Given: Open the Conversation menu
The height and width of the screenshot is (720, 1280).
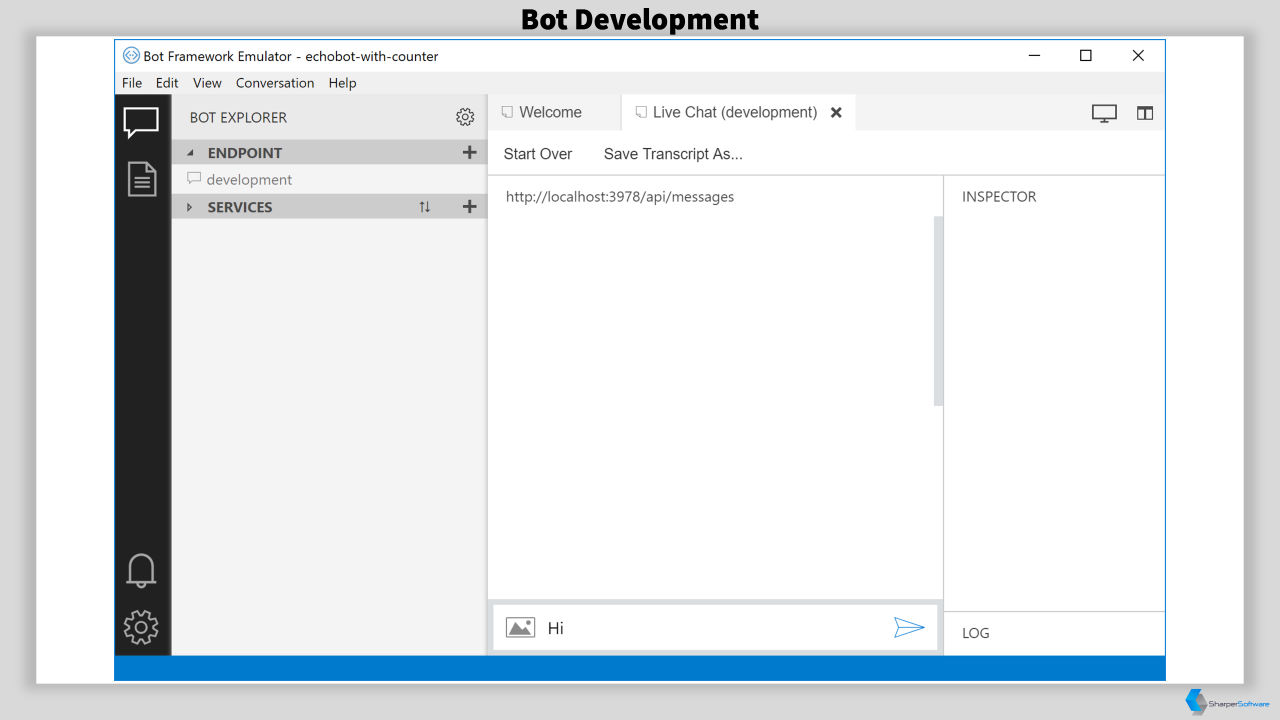Looking at the screenshot, I should click(x=275, y=83).
